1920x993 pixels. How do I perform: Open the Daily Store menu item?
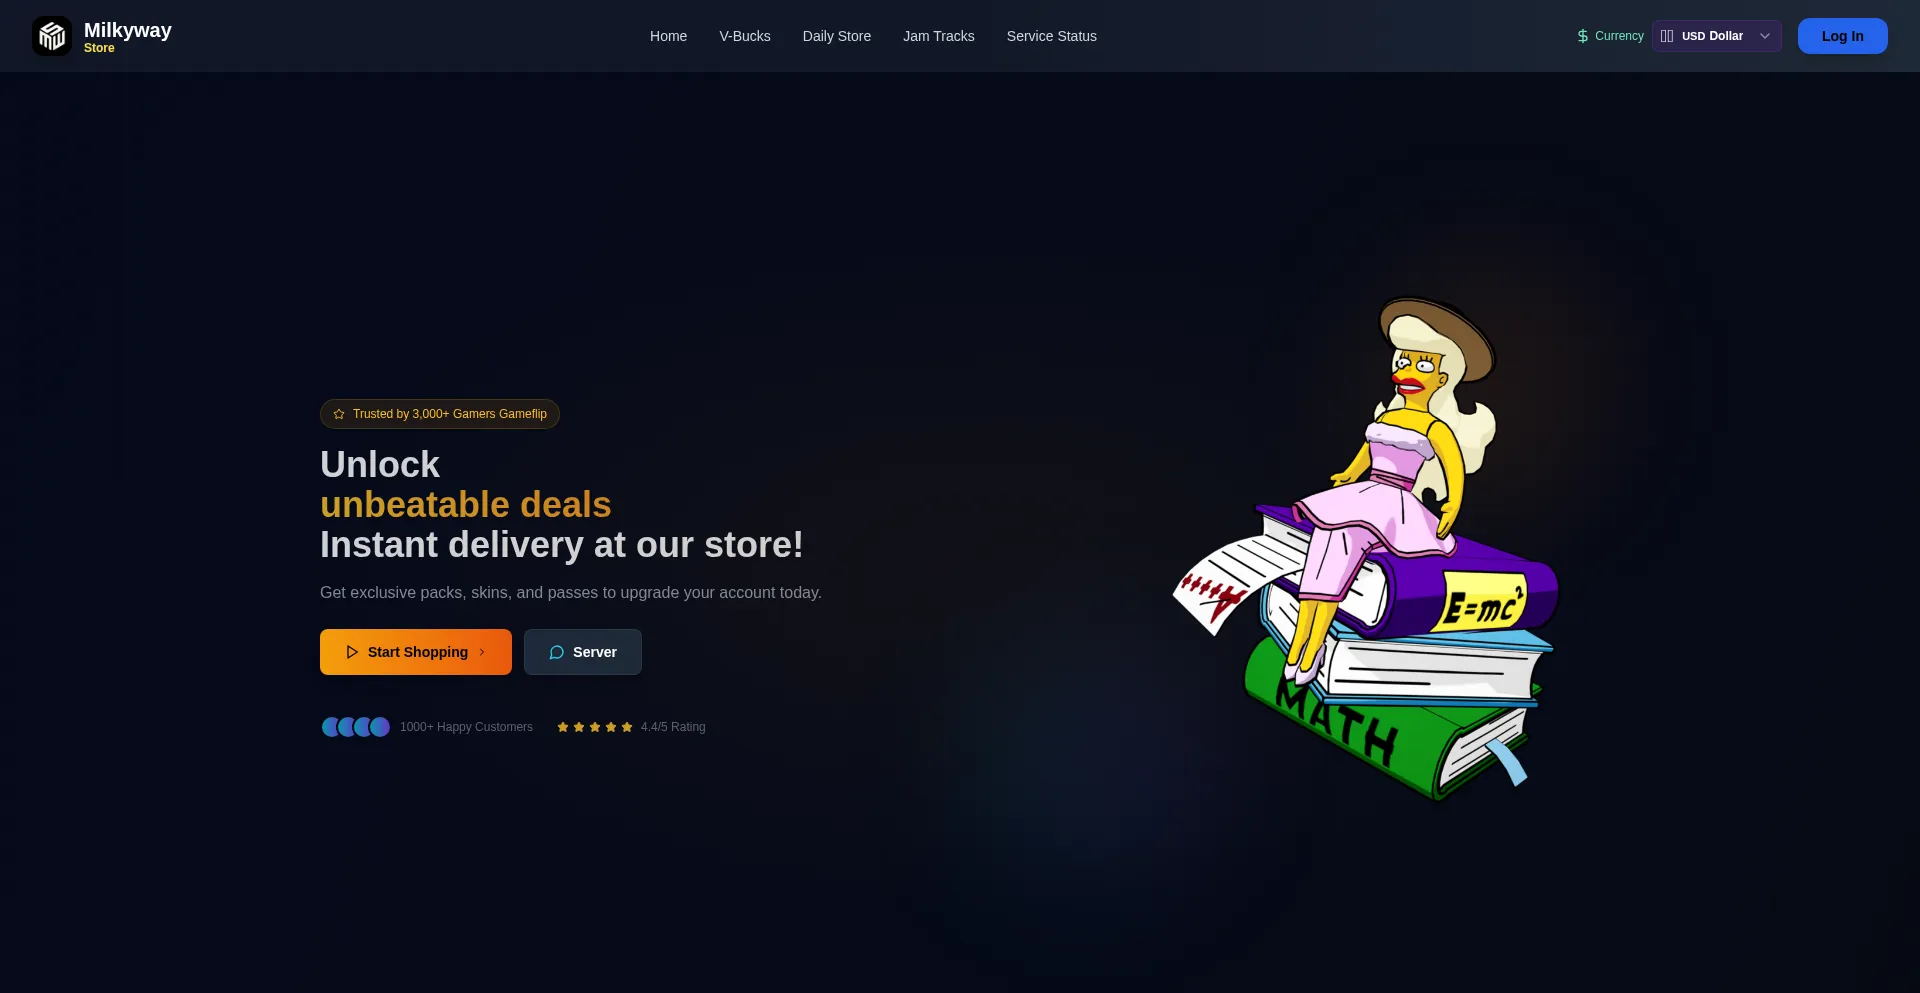[837, 36]
